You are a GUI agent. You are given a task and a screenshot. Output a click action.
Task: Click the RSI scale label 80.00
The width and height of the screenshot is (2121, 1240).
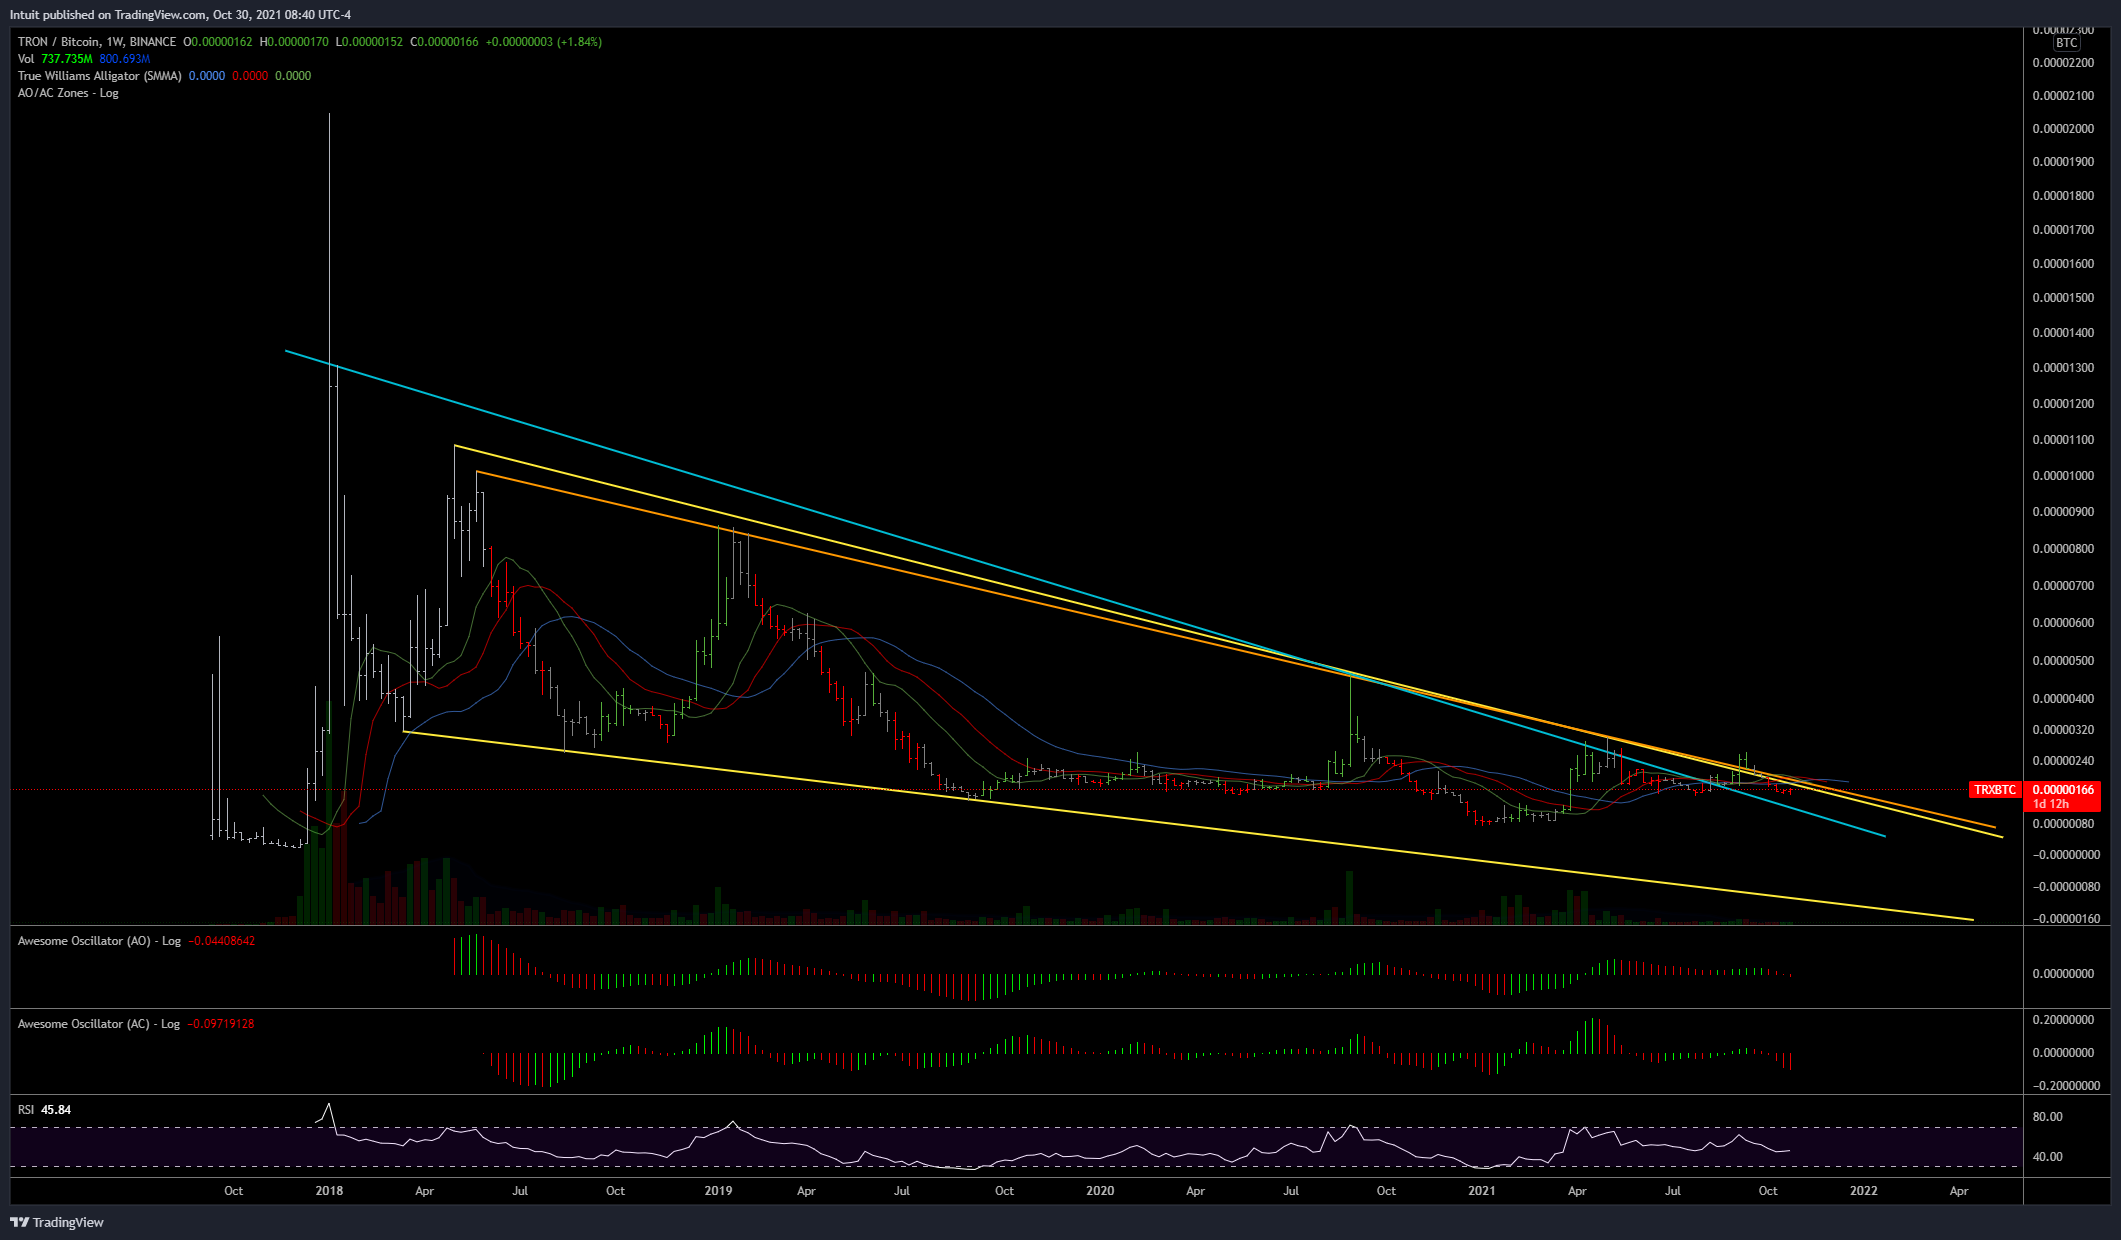point(2048,1117)
